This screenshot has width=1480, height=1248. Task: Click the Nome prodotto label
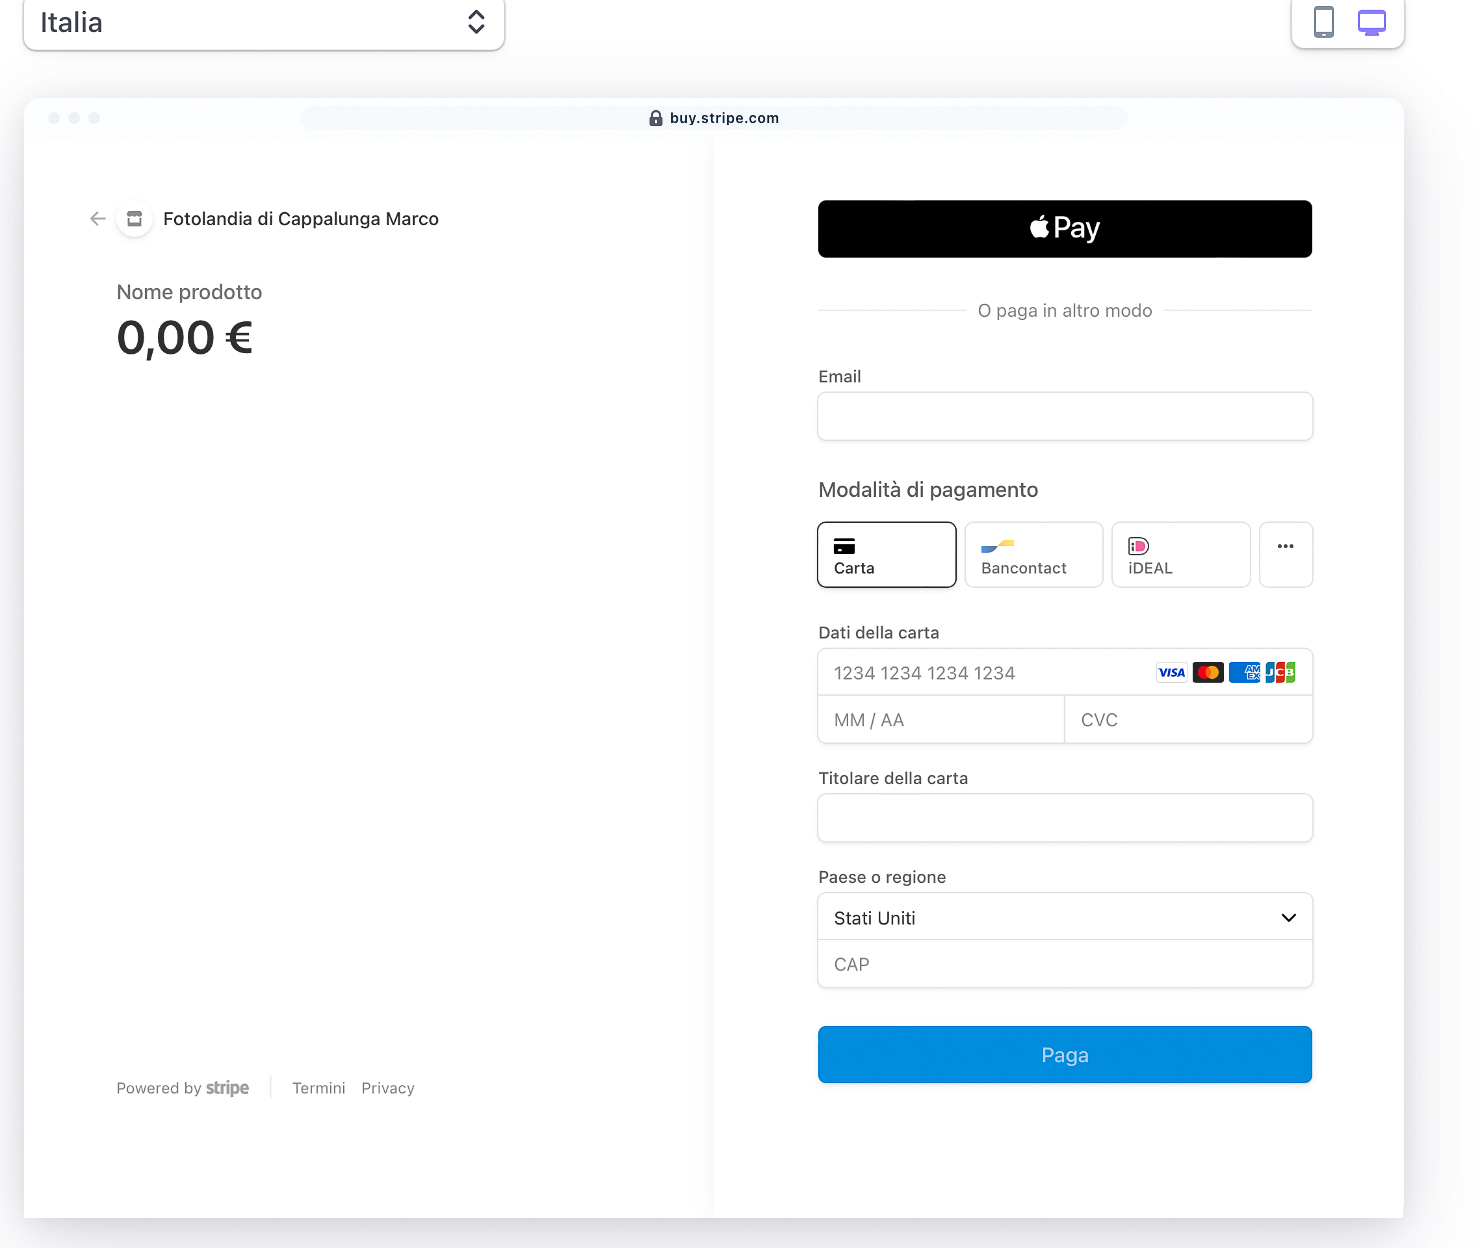click(189, 292)
